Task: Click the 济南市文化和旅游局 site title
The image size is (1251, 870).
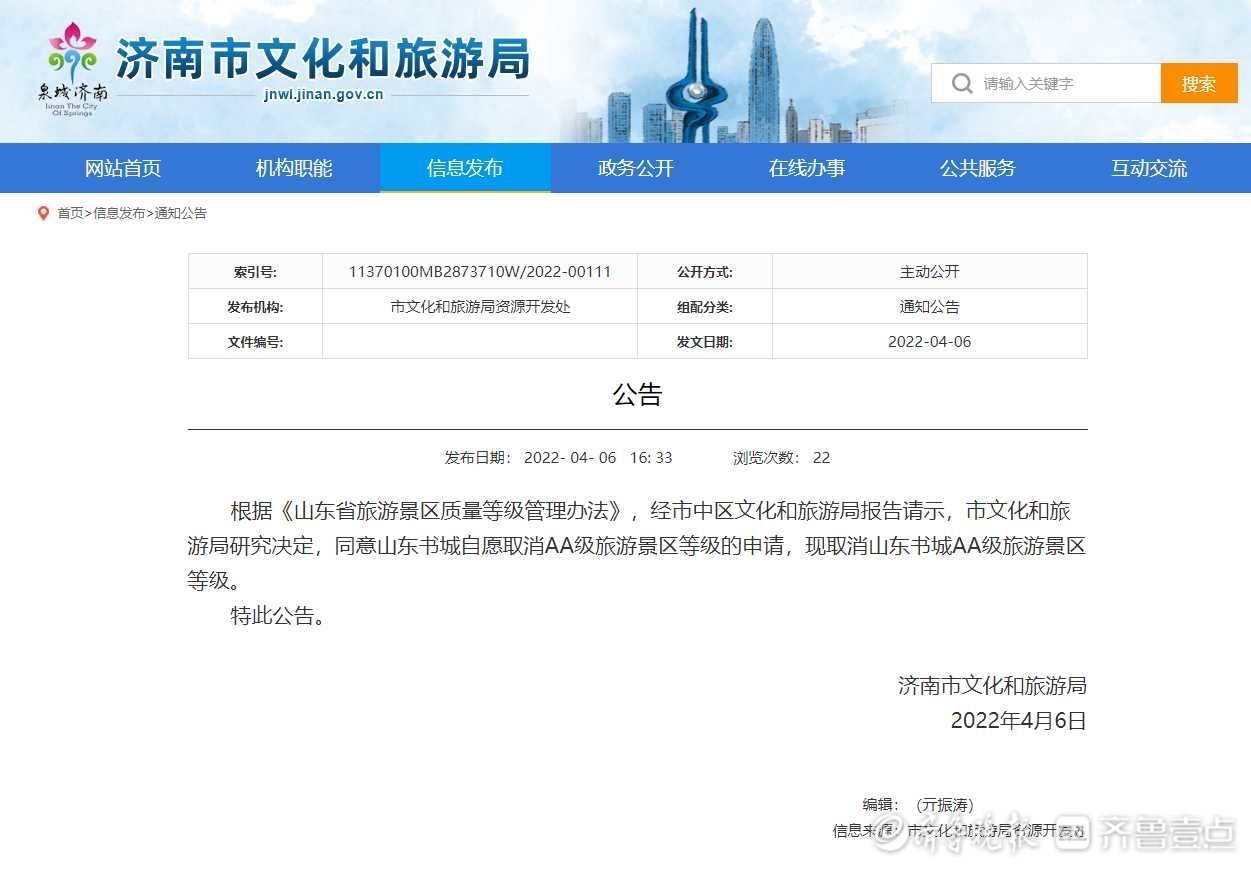Action: [323, 60]
